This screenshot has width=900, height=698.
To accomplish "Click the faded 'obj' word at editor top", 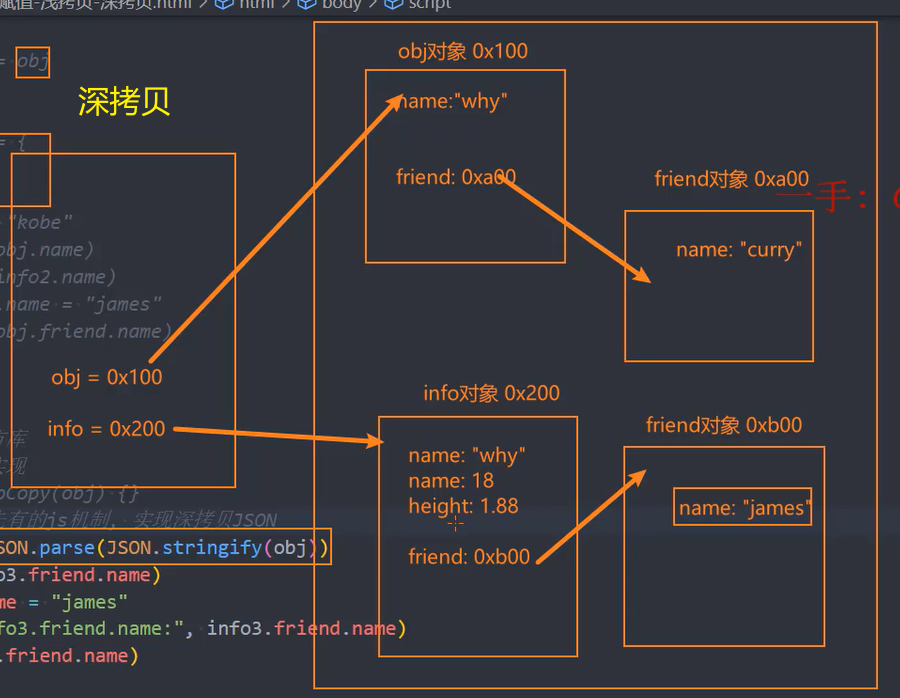I will tap(32, 61).
